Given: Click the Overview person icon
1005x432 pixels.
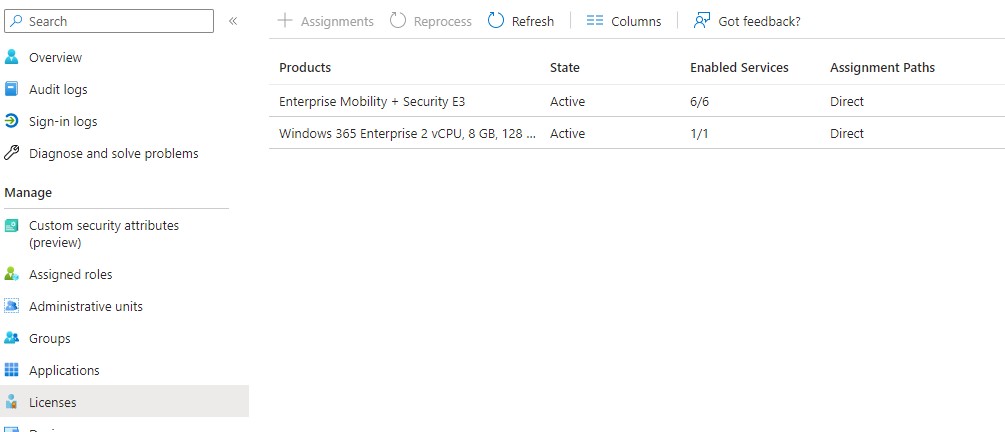Looking at the screenshot, I should [x=12, y=57].
